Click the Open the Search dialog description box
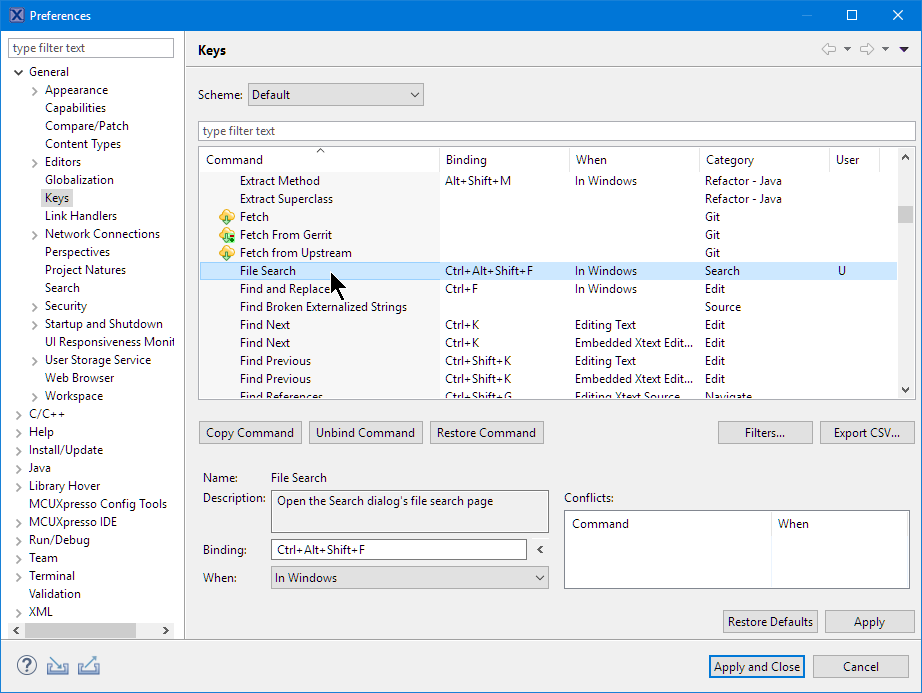Viewport: 922px width, 693px height. (x=410, y=511)
